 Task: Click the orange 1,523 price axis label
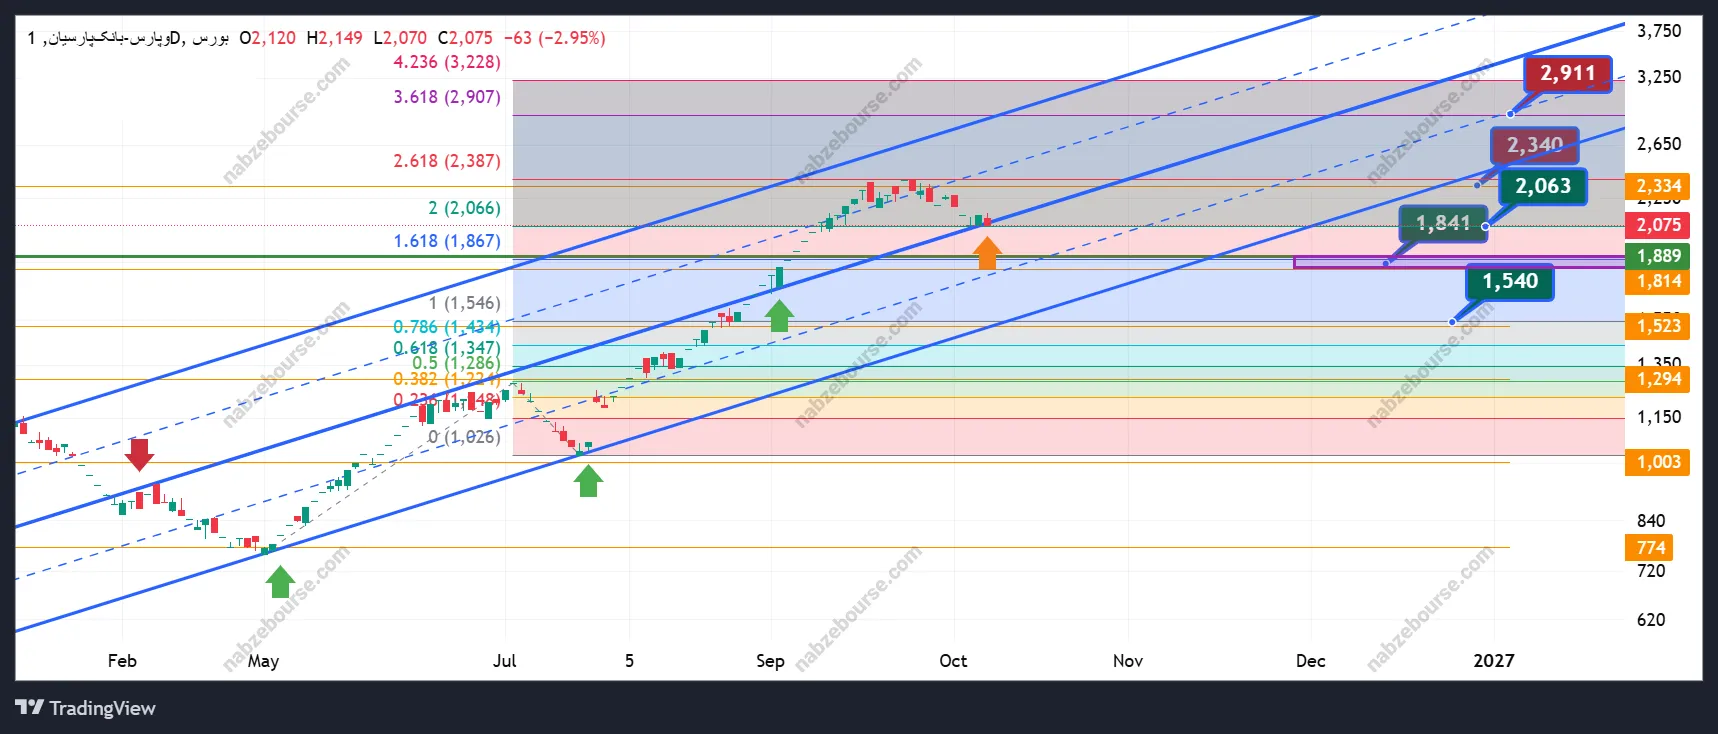click(1659, 326)
